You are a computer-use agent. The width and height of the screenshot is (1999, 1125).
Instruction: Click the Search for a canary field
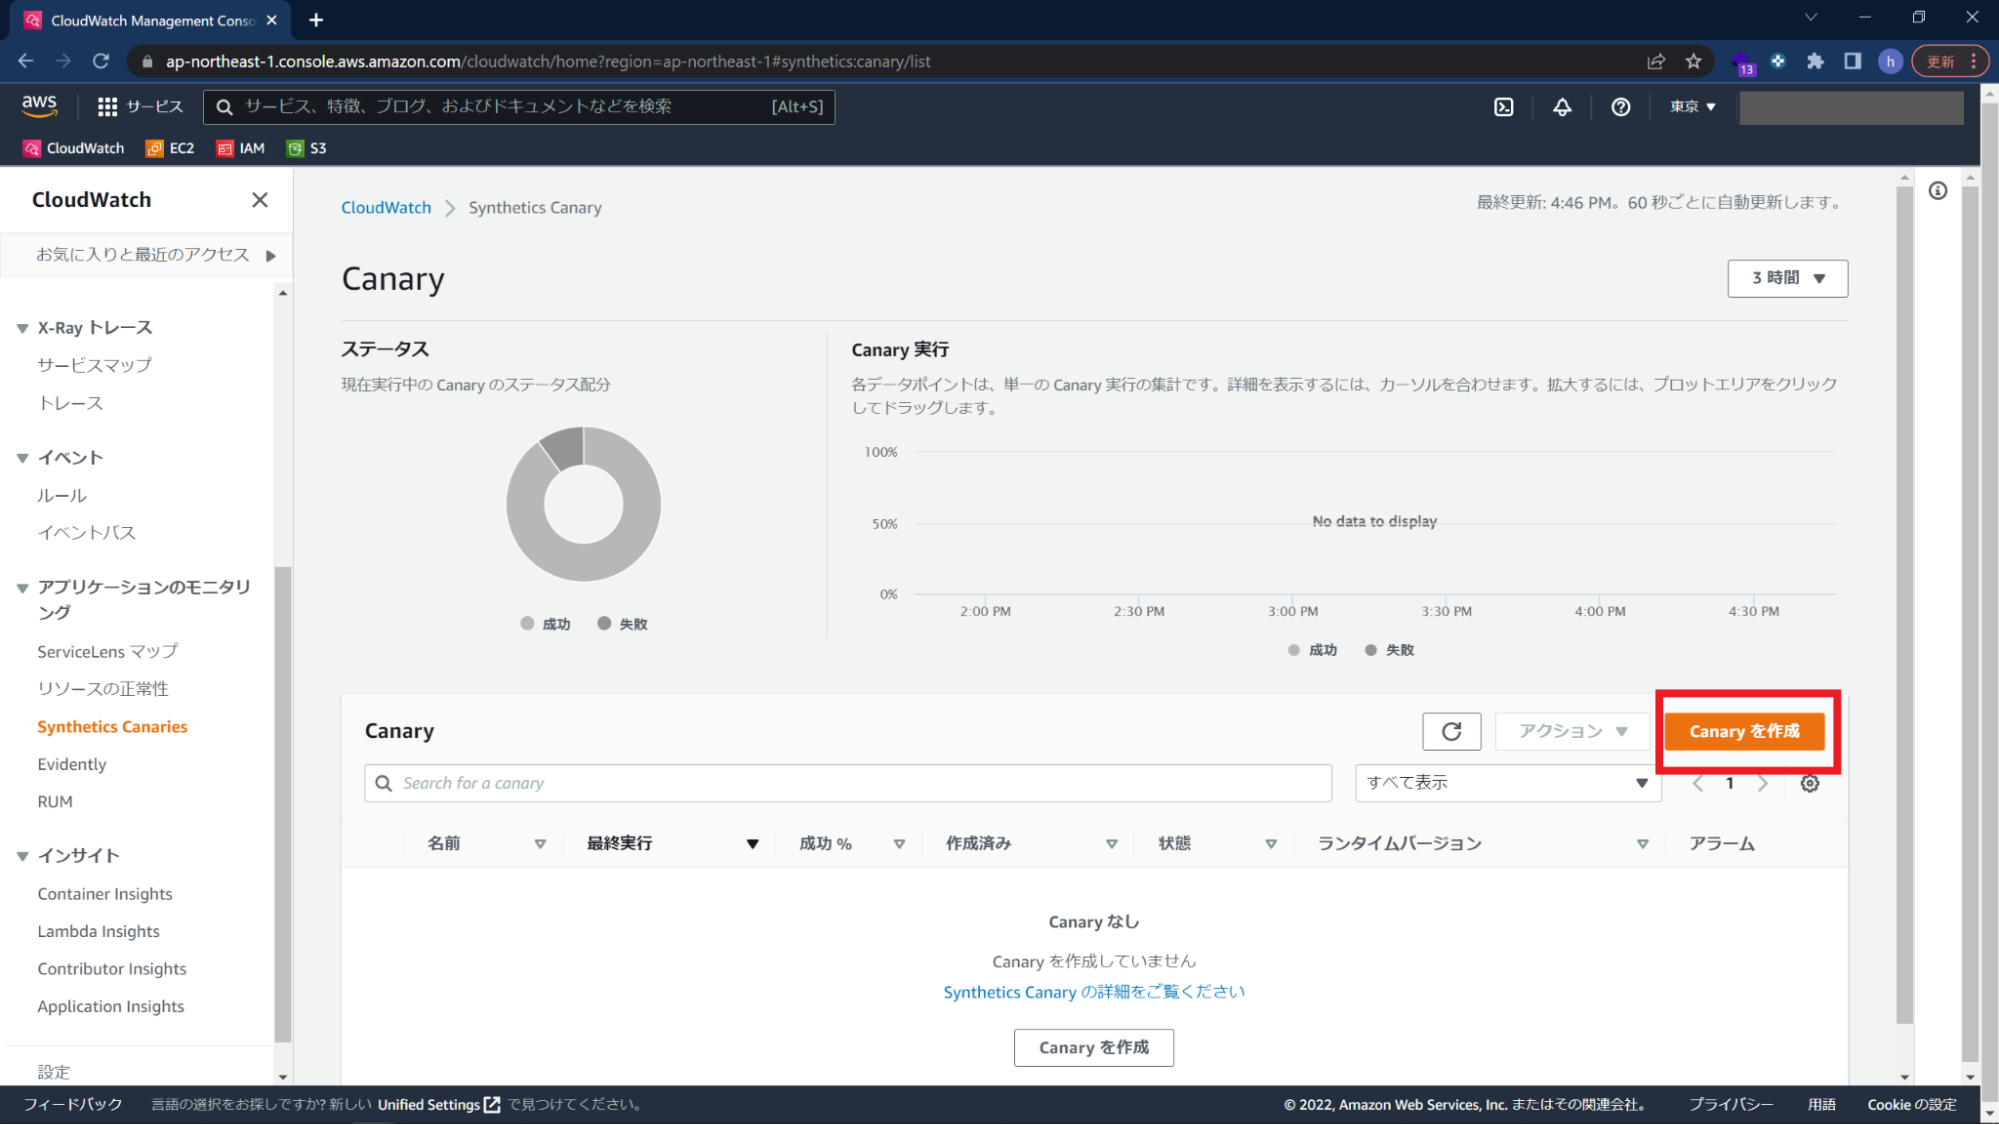848,783
